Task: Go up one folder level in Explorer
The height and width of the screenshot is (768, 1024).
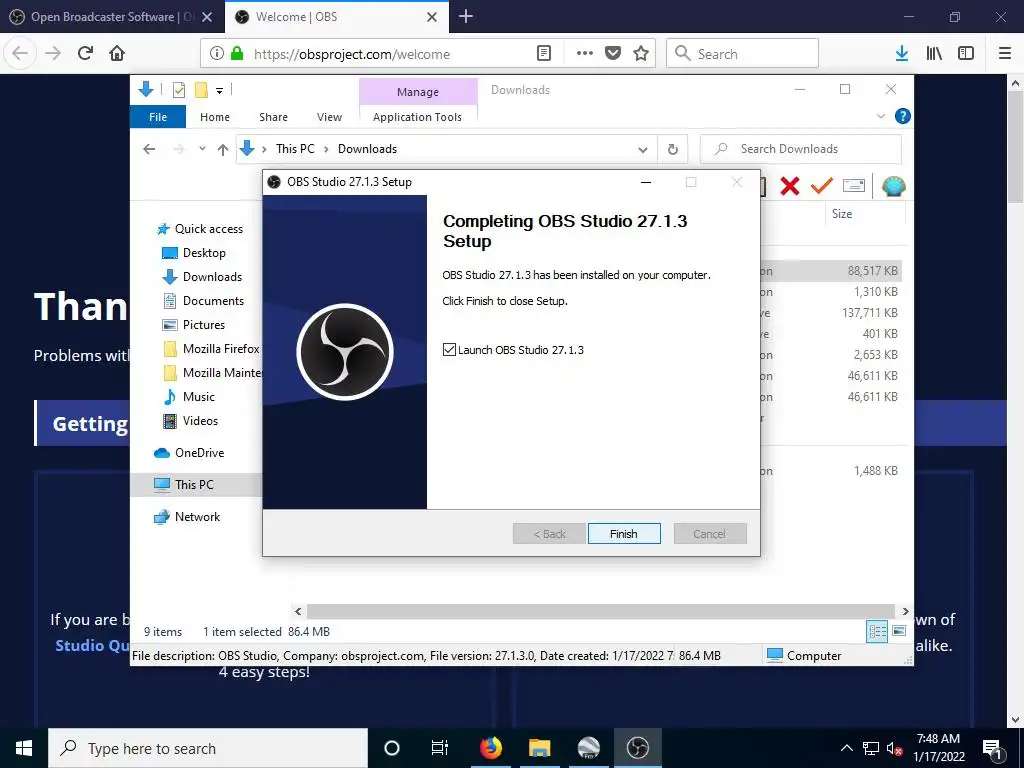Action: point(223,150)
